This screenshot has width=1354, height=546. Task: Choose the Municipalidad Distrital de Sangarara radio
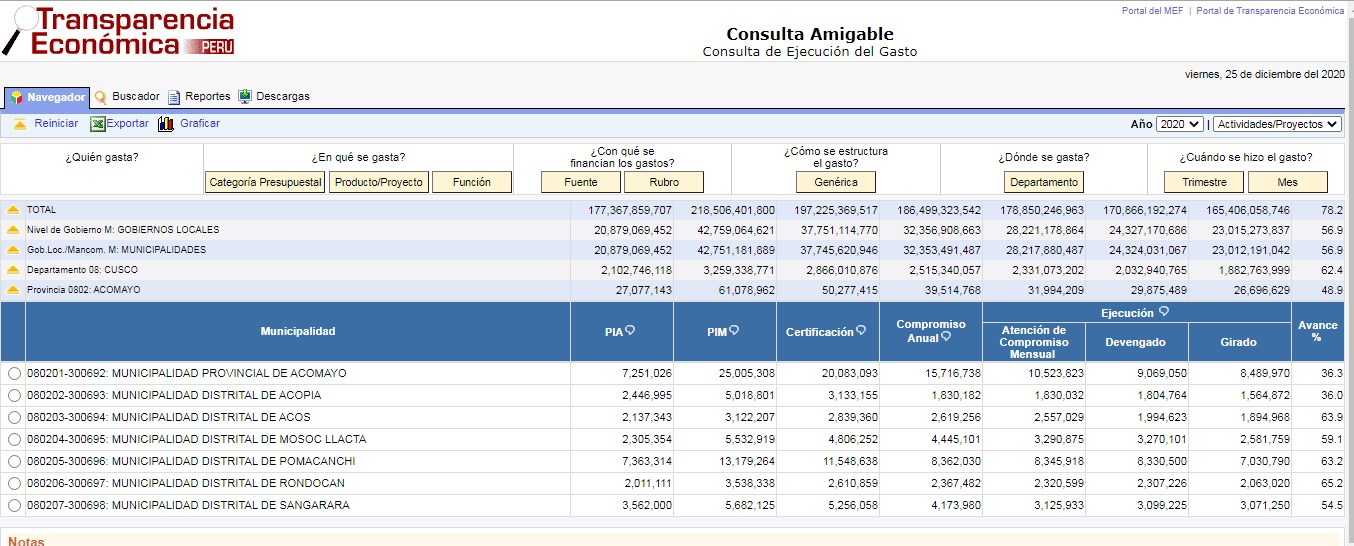tap(14, 505)
